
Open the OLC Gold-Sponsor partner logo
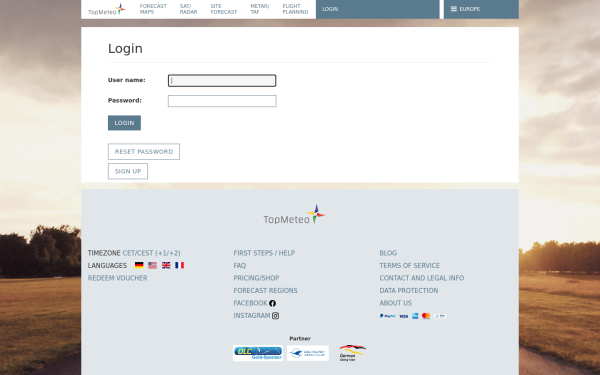click(258, 353)
